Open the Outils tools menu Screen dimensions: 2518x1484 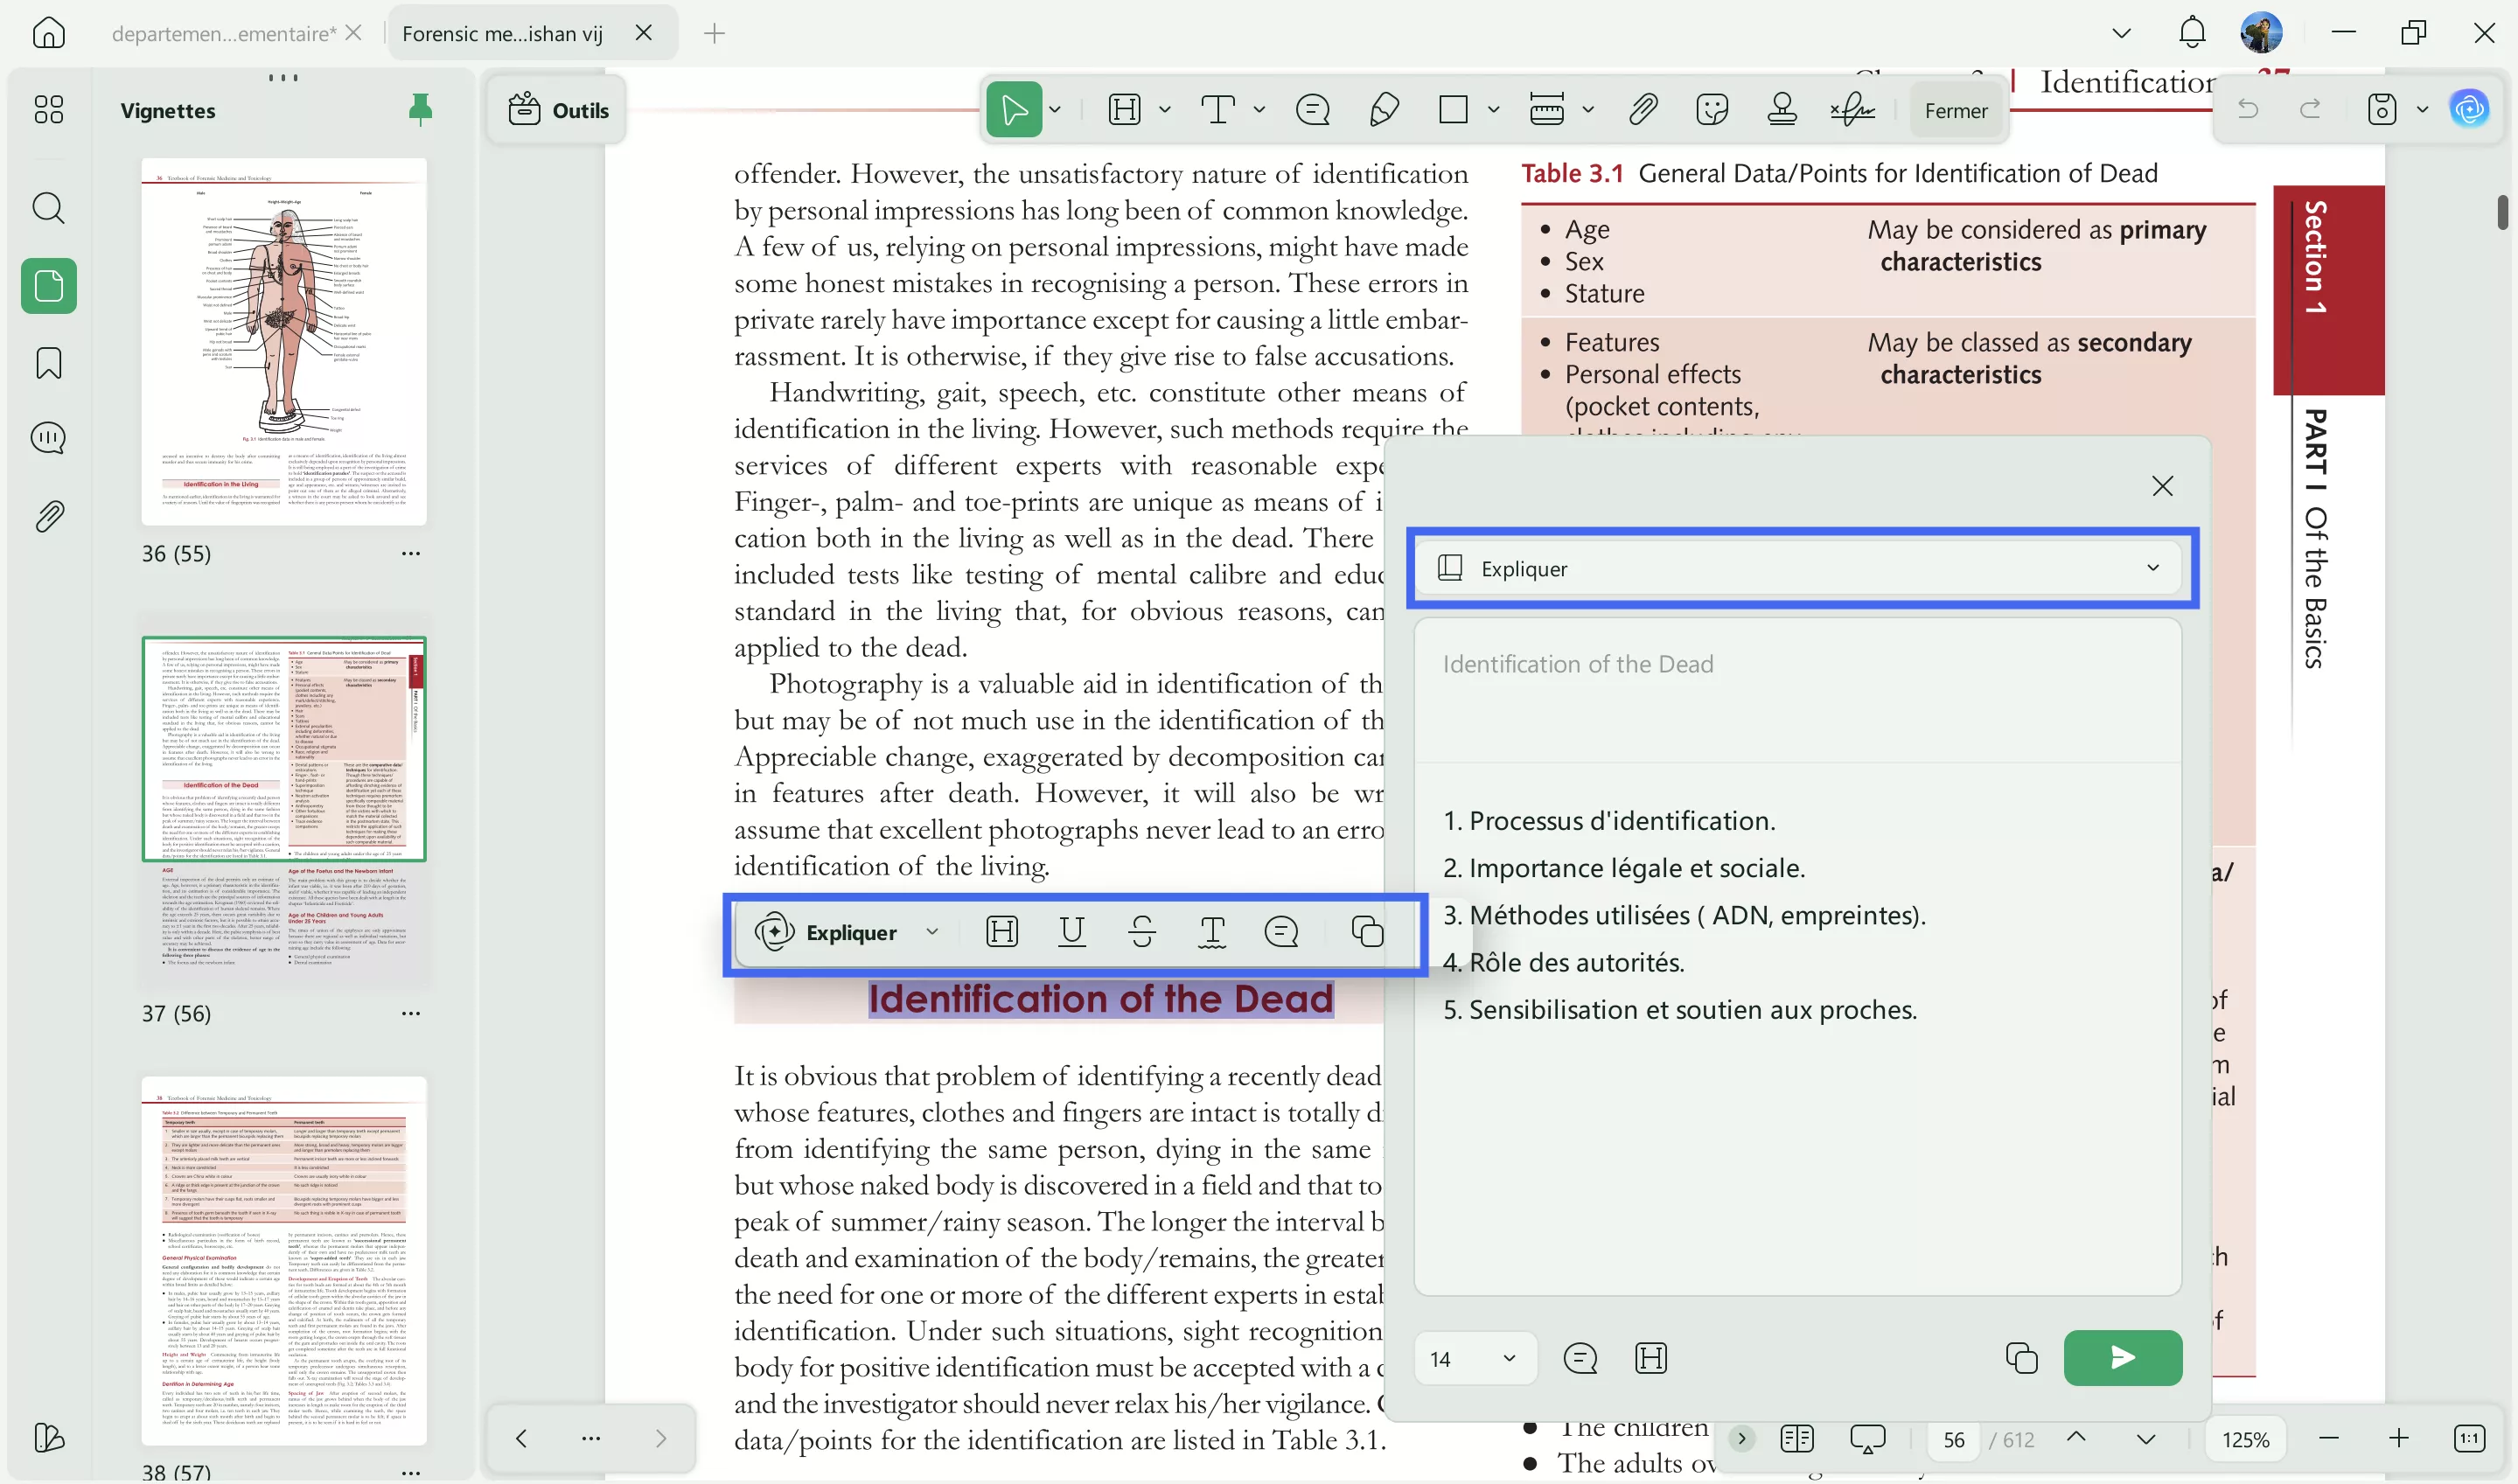click(558, 110)
